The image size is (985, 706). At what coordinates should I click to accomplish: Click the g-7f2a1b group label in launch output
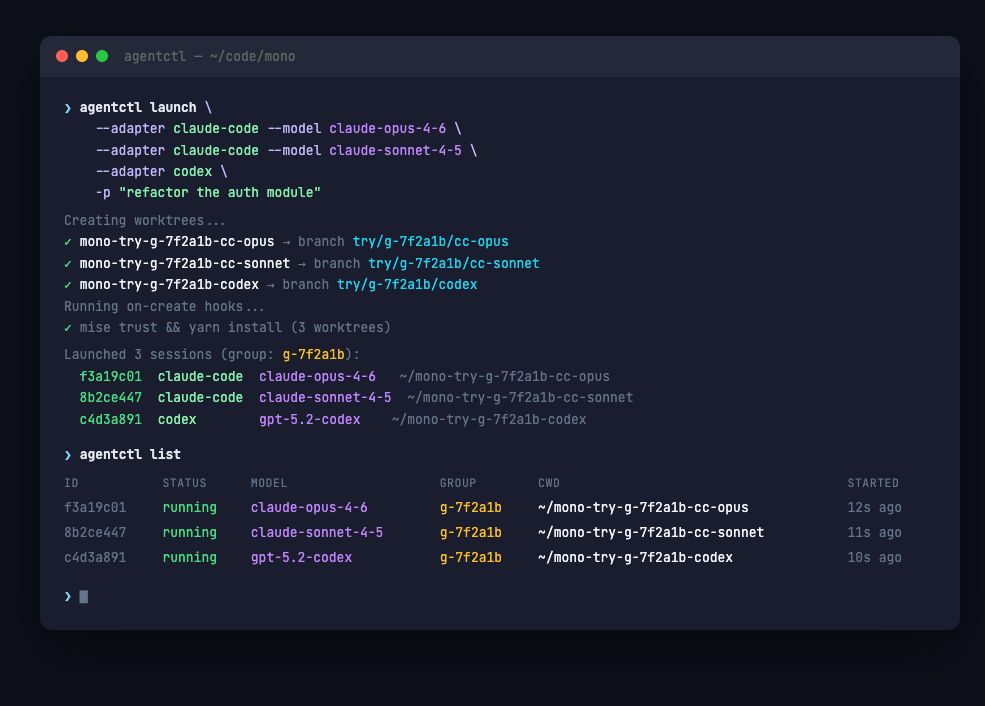(314, 355)
